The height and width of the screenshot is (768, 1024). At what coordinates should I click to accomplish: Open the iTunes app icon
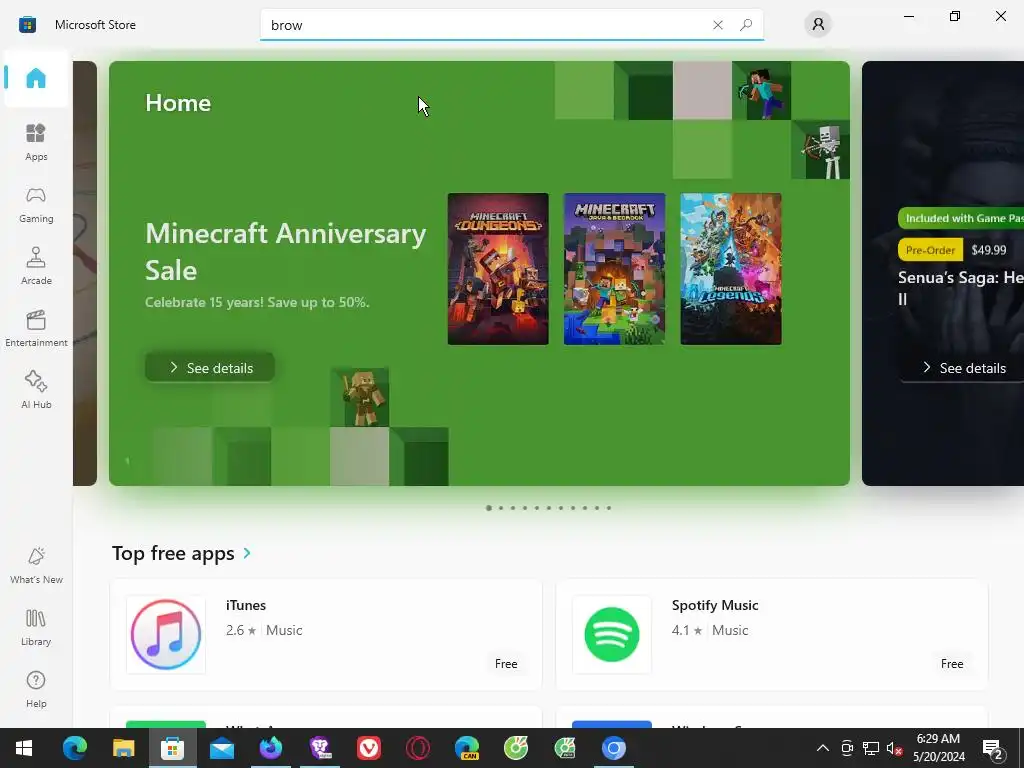[x=166, y=635]
